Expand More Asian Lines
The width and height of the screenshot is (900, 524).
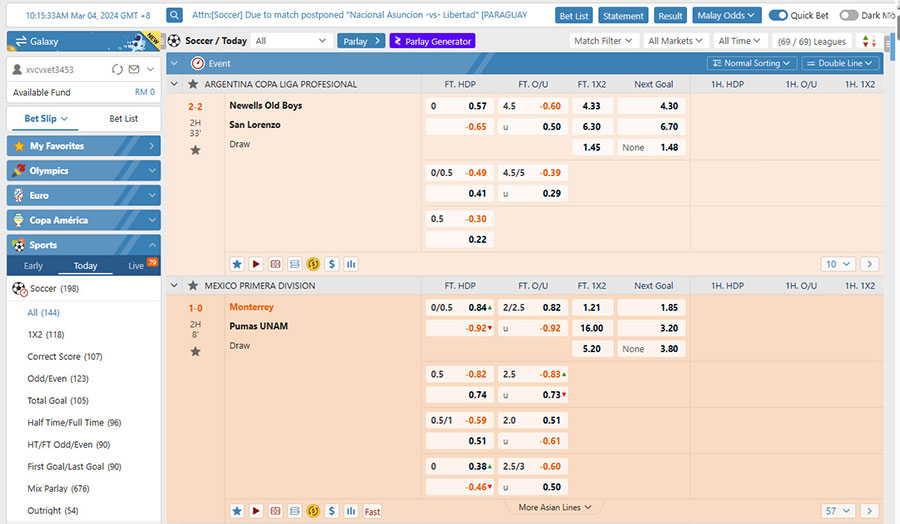pos(555,508)
